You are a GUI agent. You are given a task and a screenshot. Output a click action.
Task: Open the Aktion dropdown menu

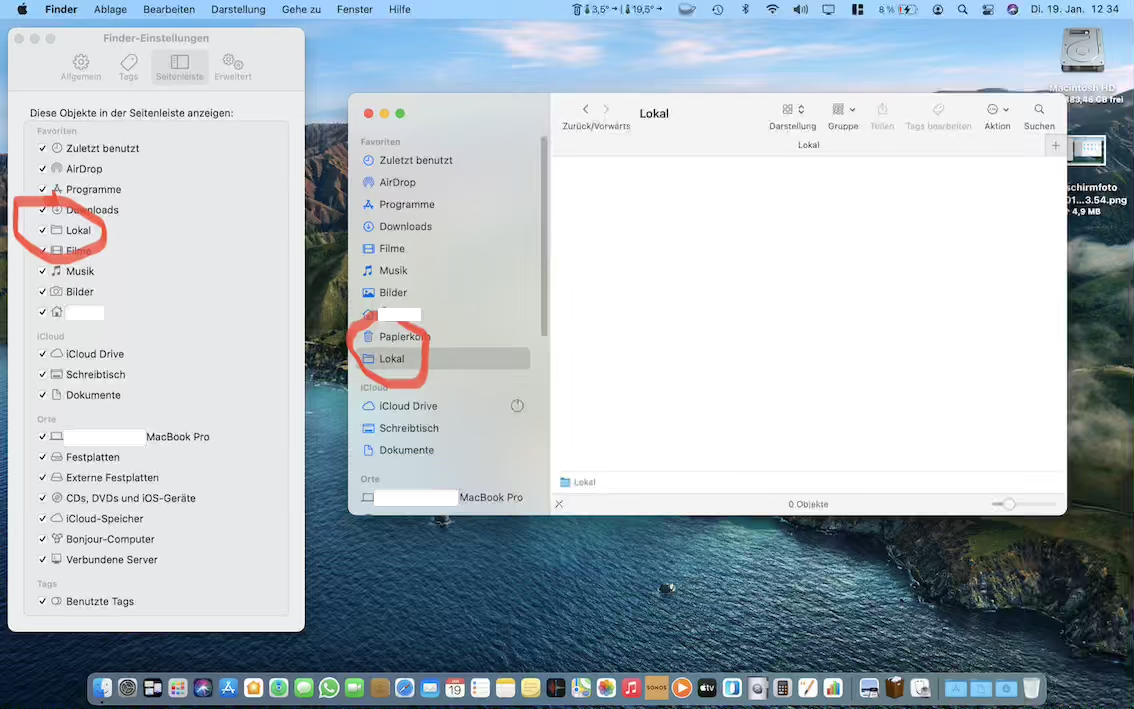[996, 110]
